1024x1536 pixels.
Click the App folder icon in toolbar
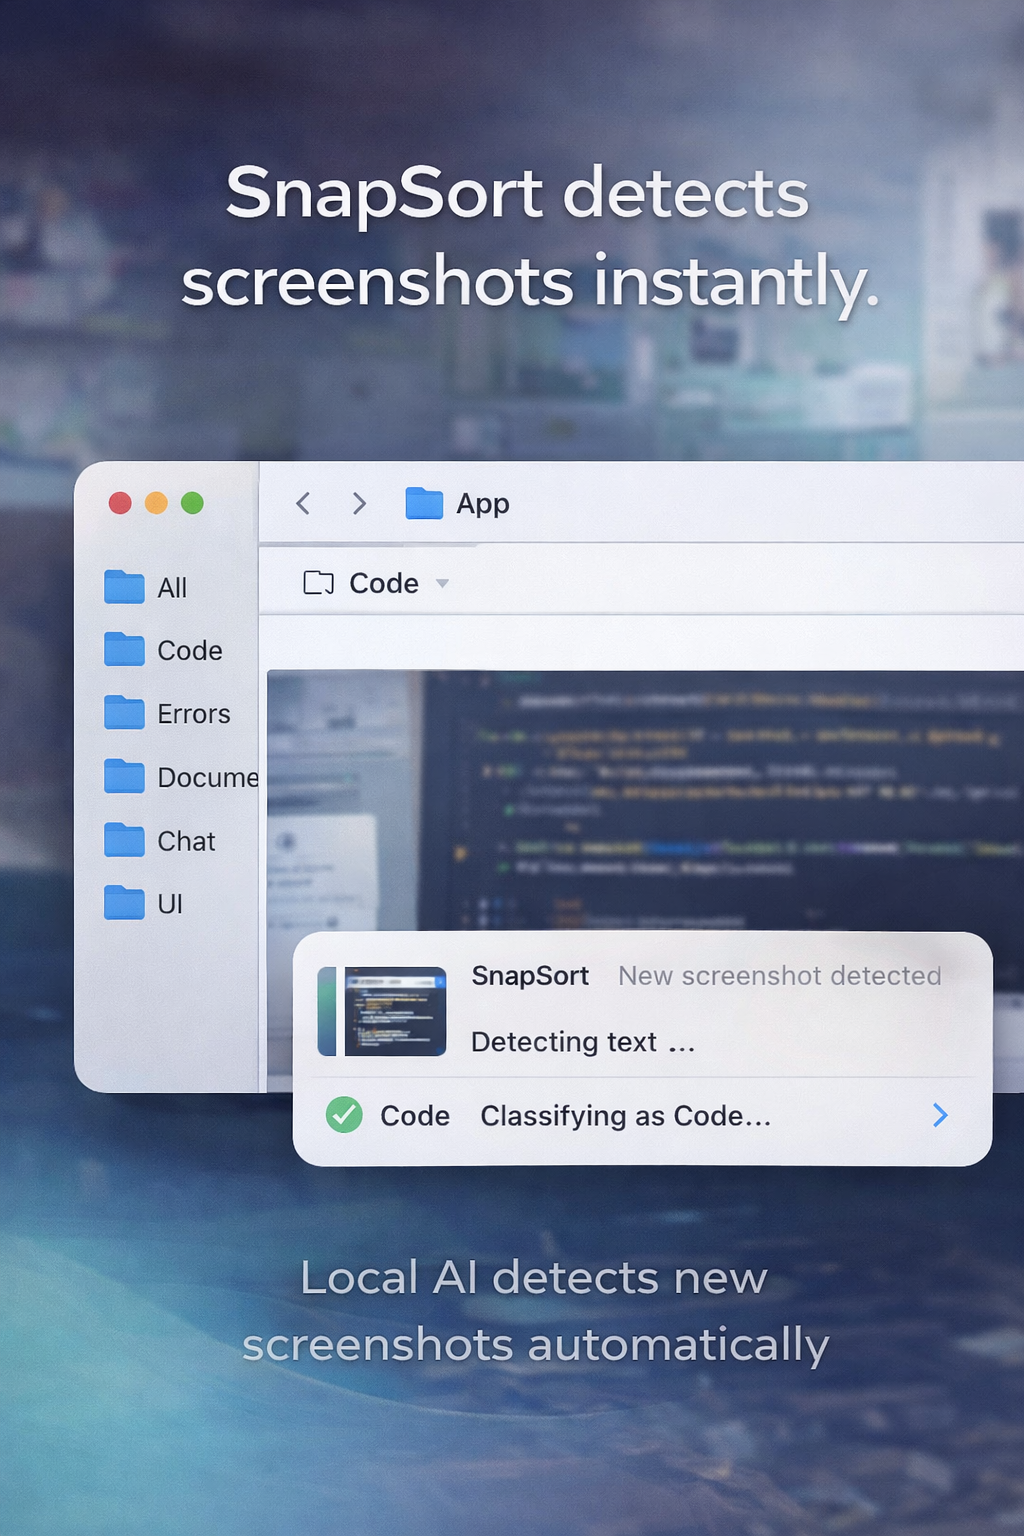(x=421, y=504)
